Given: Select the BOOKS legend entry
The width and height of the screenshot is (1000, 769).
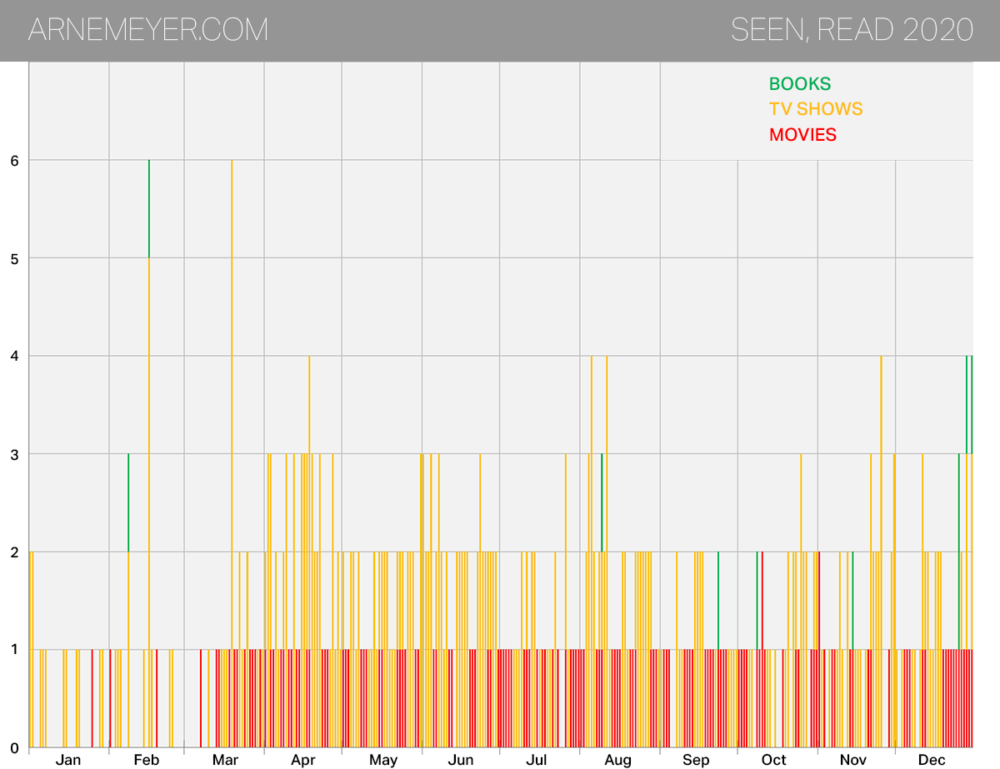Looking at the screenshot, I should [x=800, y=84].
